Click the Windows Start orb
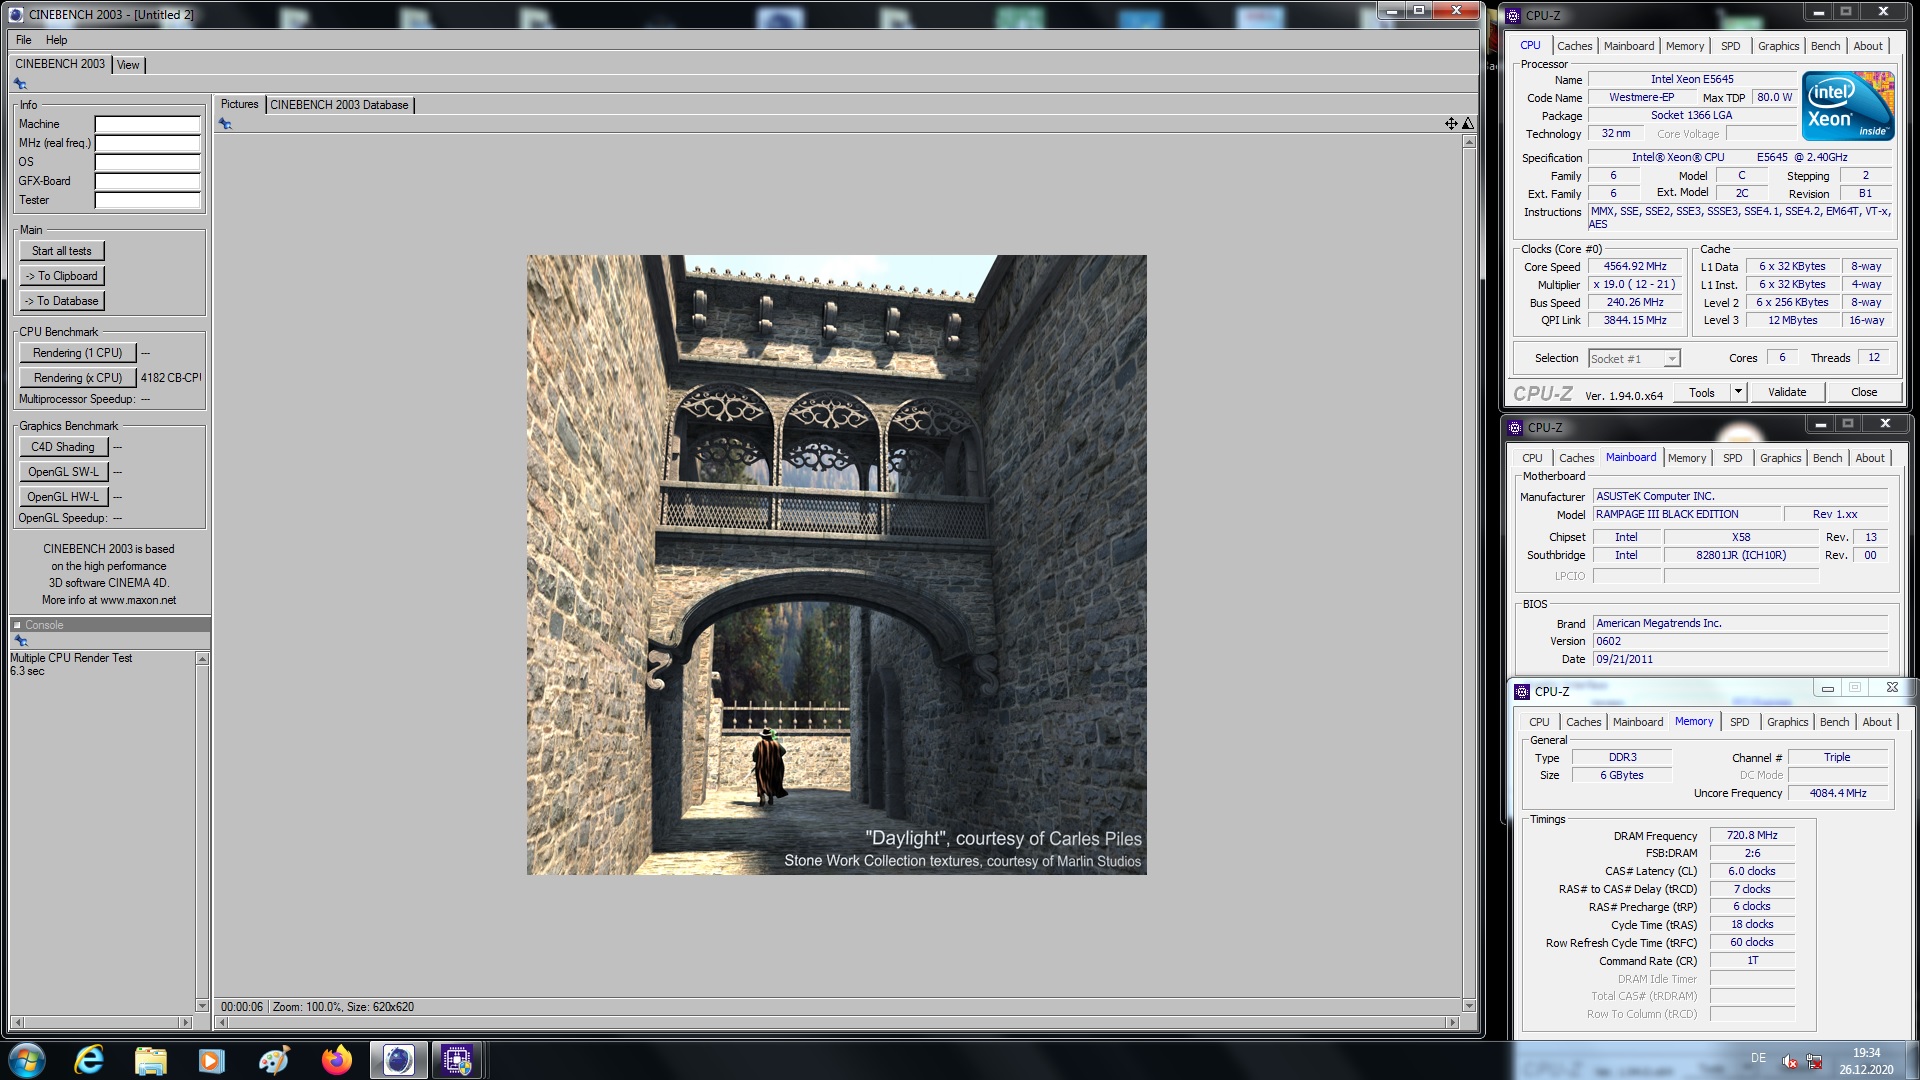The image size is (1920, 1080). point(27,1060)
